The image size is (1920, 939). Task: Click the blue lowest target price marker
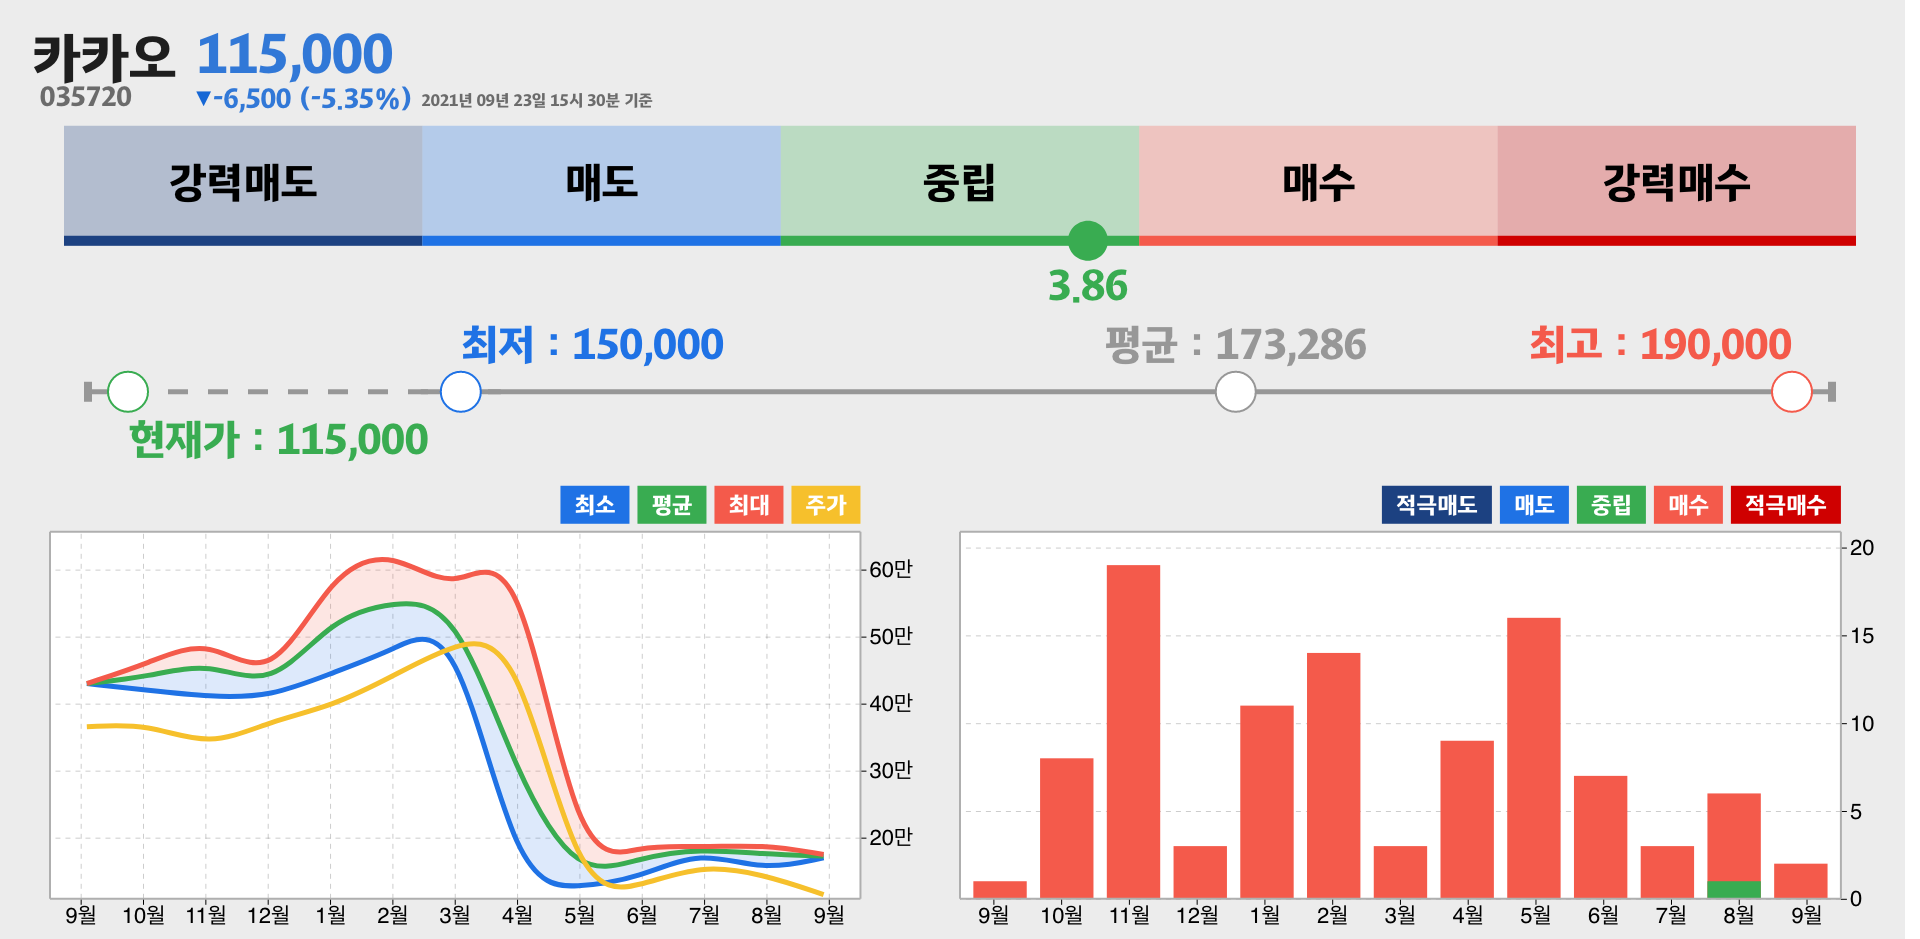coord(461,392)
